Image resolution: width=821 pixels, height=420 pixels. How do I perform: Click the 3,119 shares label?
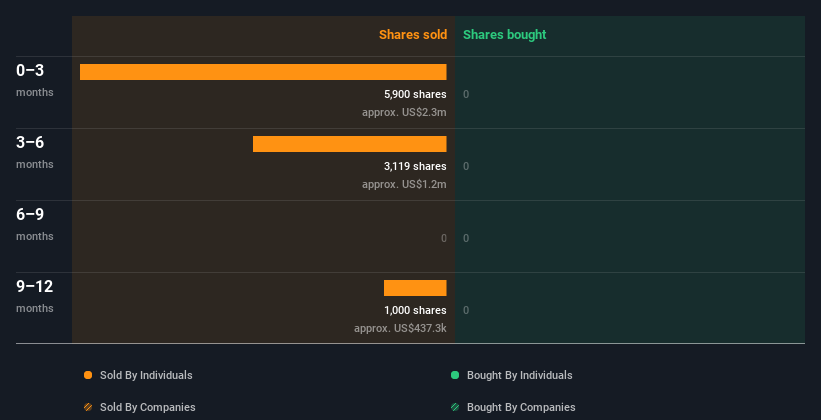click(415, 166)
